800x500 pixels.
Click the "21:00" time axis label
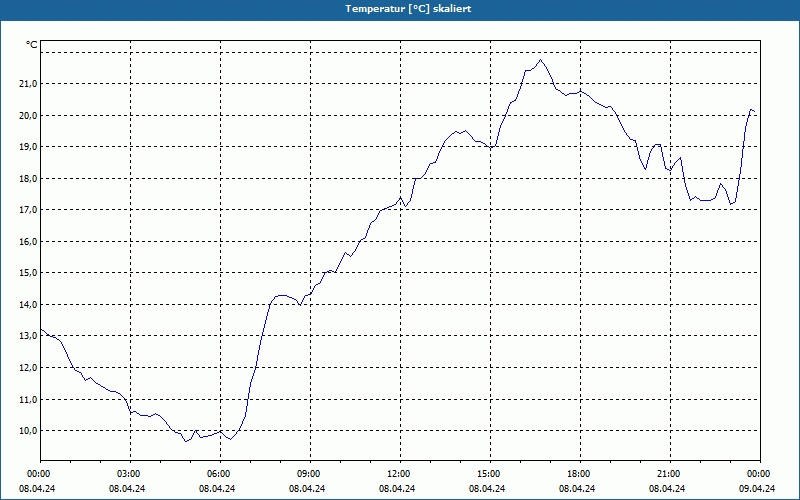(x=668, y=474)
